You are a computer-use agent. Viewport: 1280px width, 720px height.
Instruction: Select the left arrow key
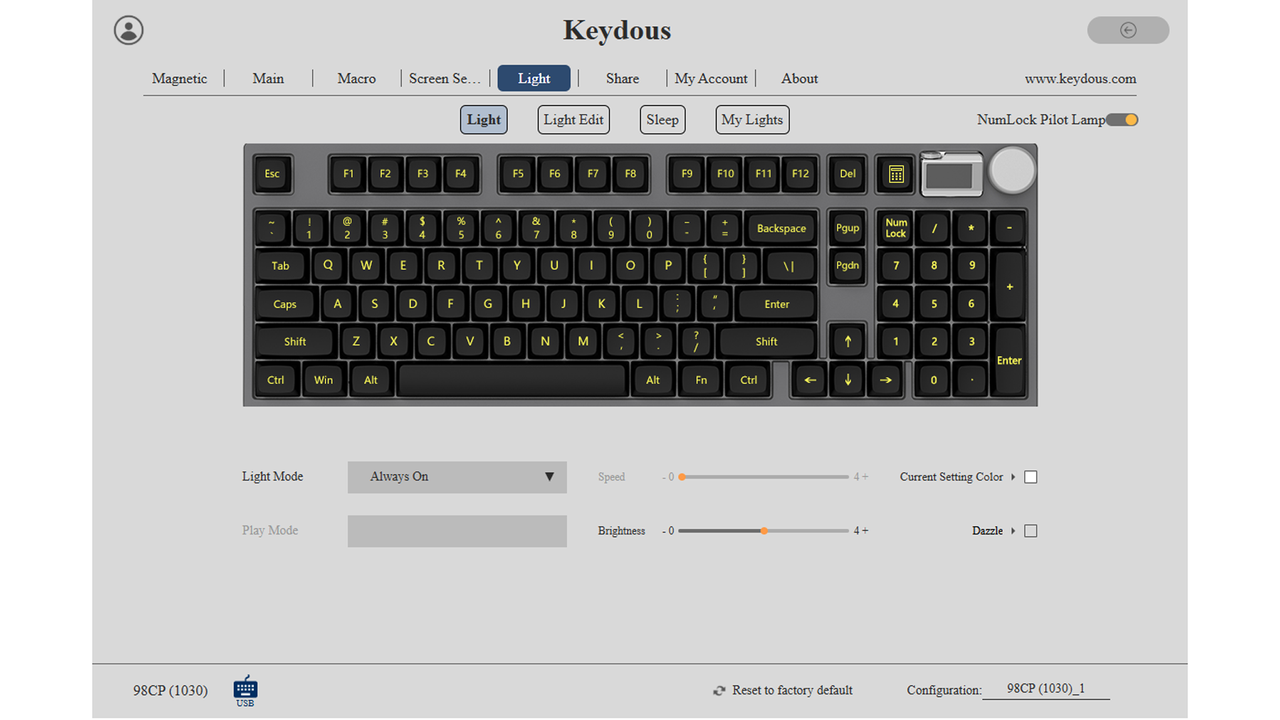810,380
